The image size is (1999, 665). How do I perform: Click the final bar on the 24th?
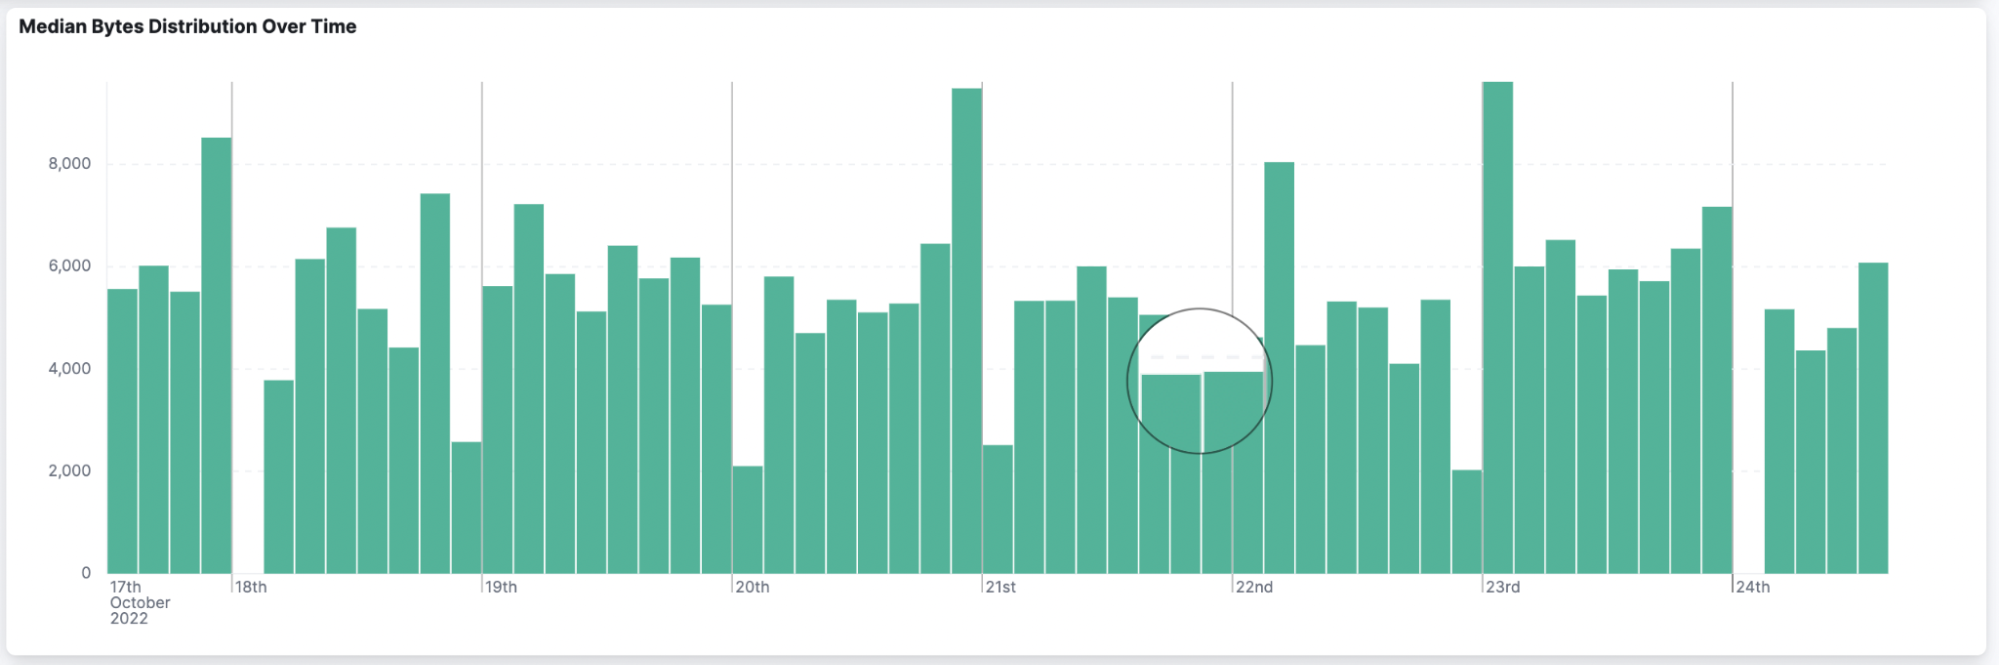(1873, 418)
